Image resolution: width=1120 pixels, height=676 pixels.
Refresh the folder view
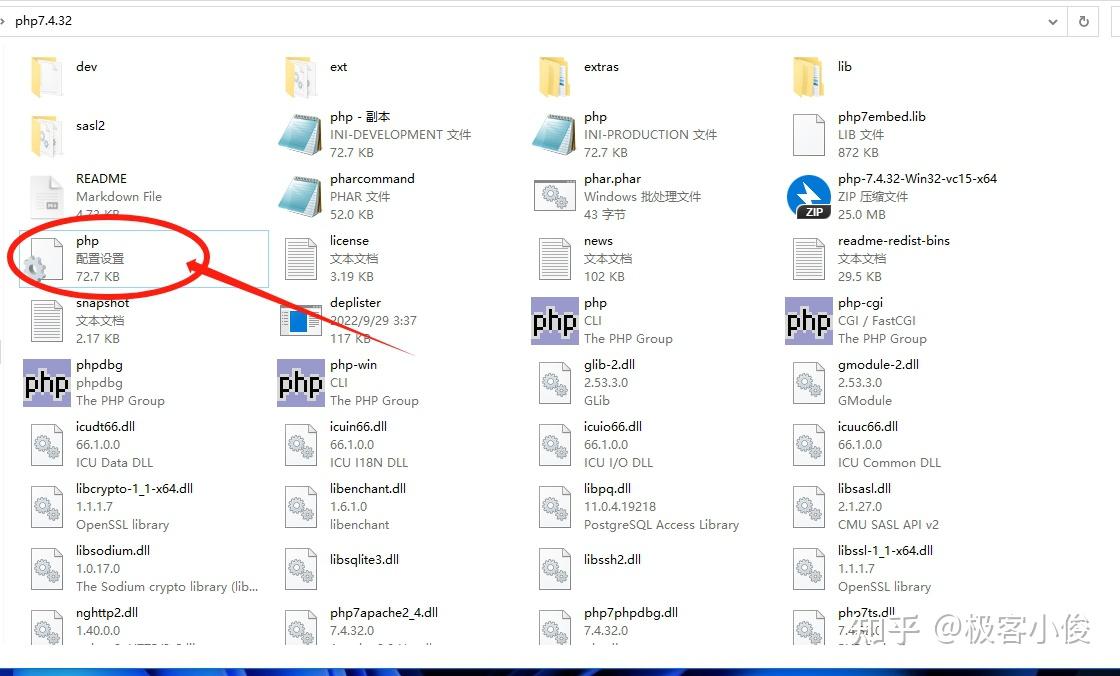click(1084, 20)
